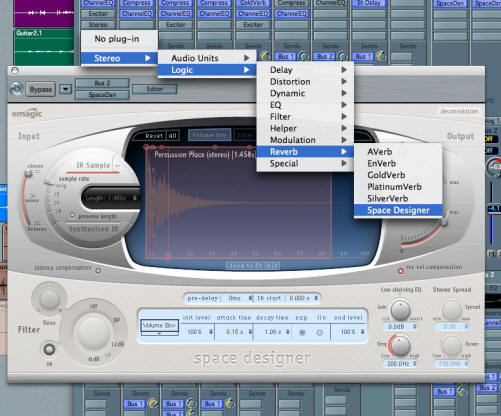Select lin decay curve
This screenshot has width=501, height=416.
click(x=320, y=332)
